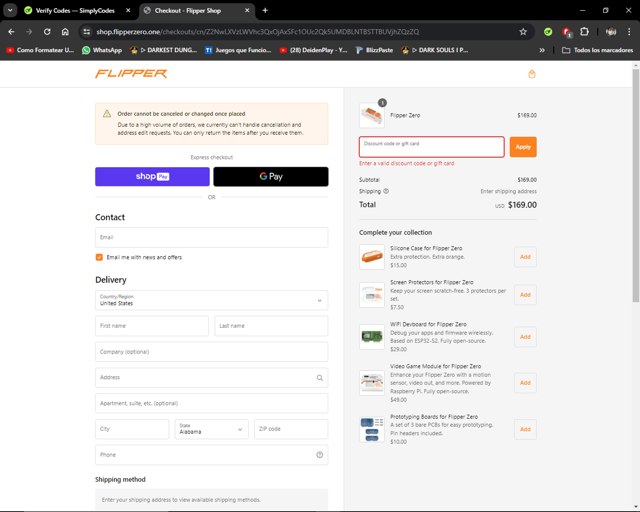Open red extension icon with badge

click(x=566, y=32)
